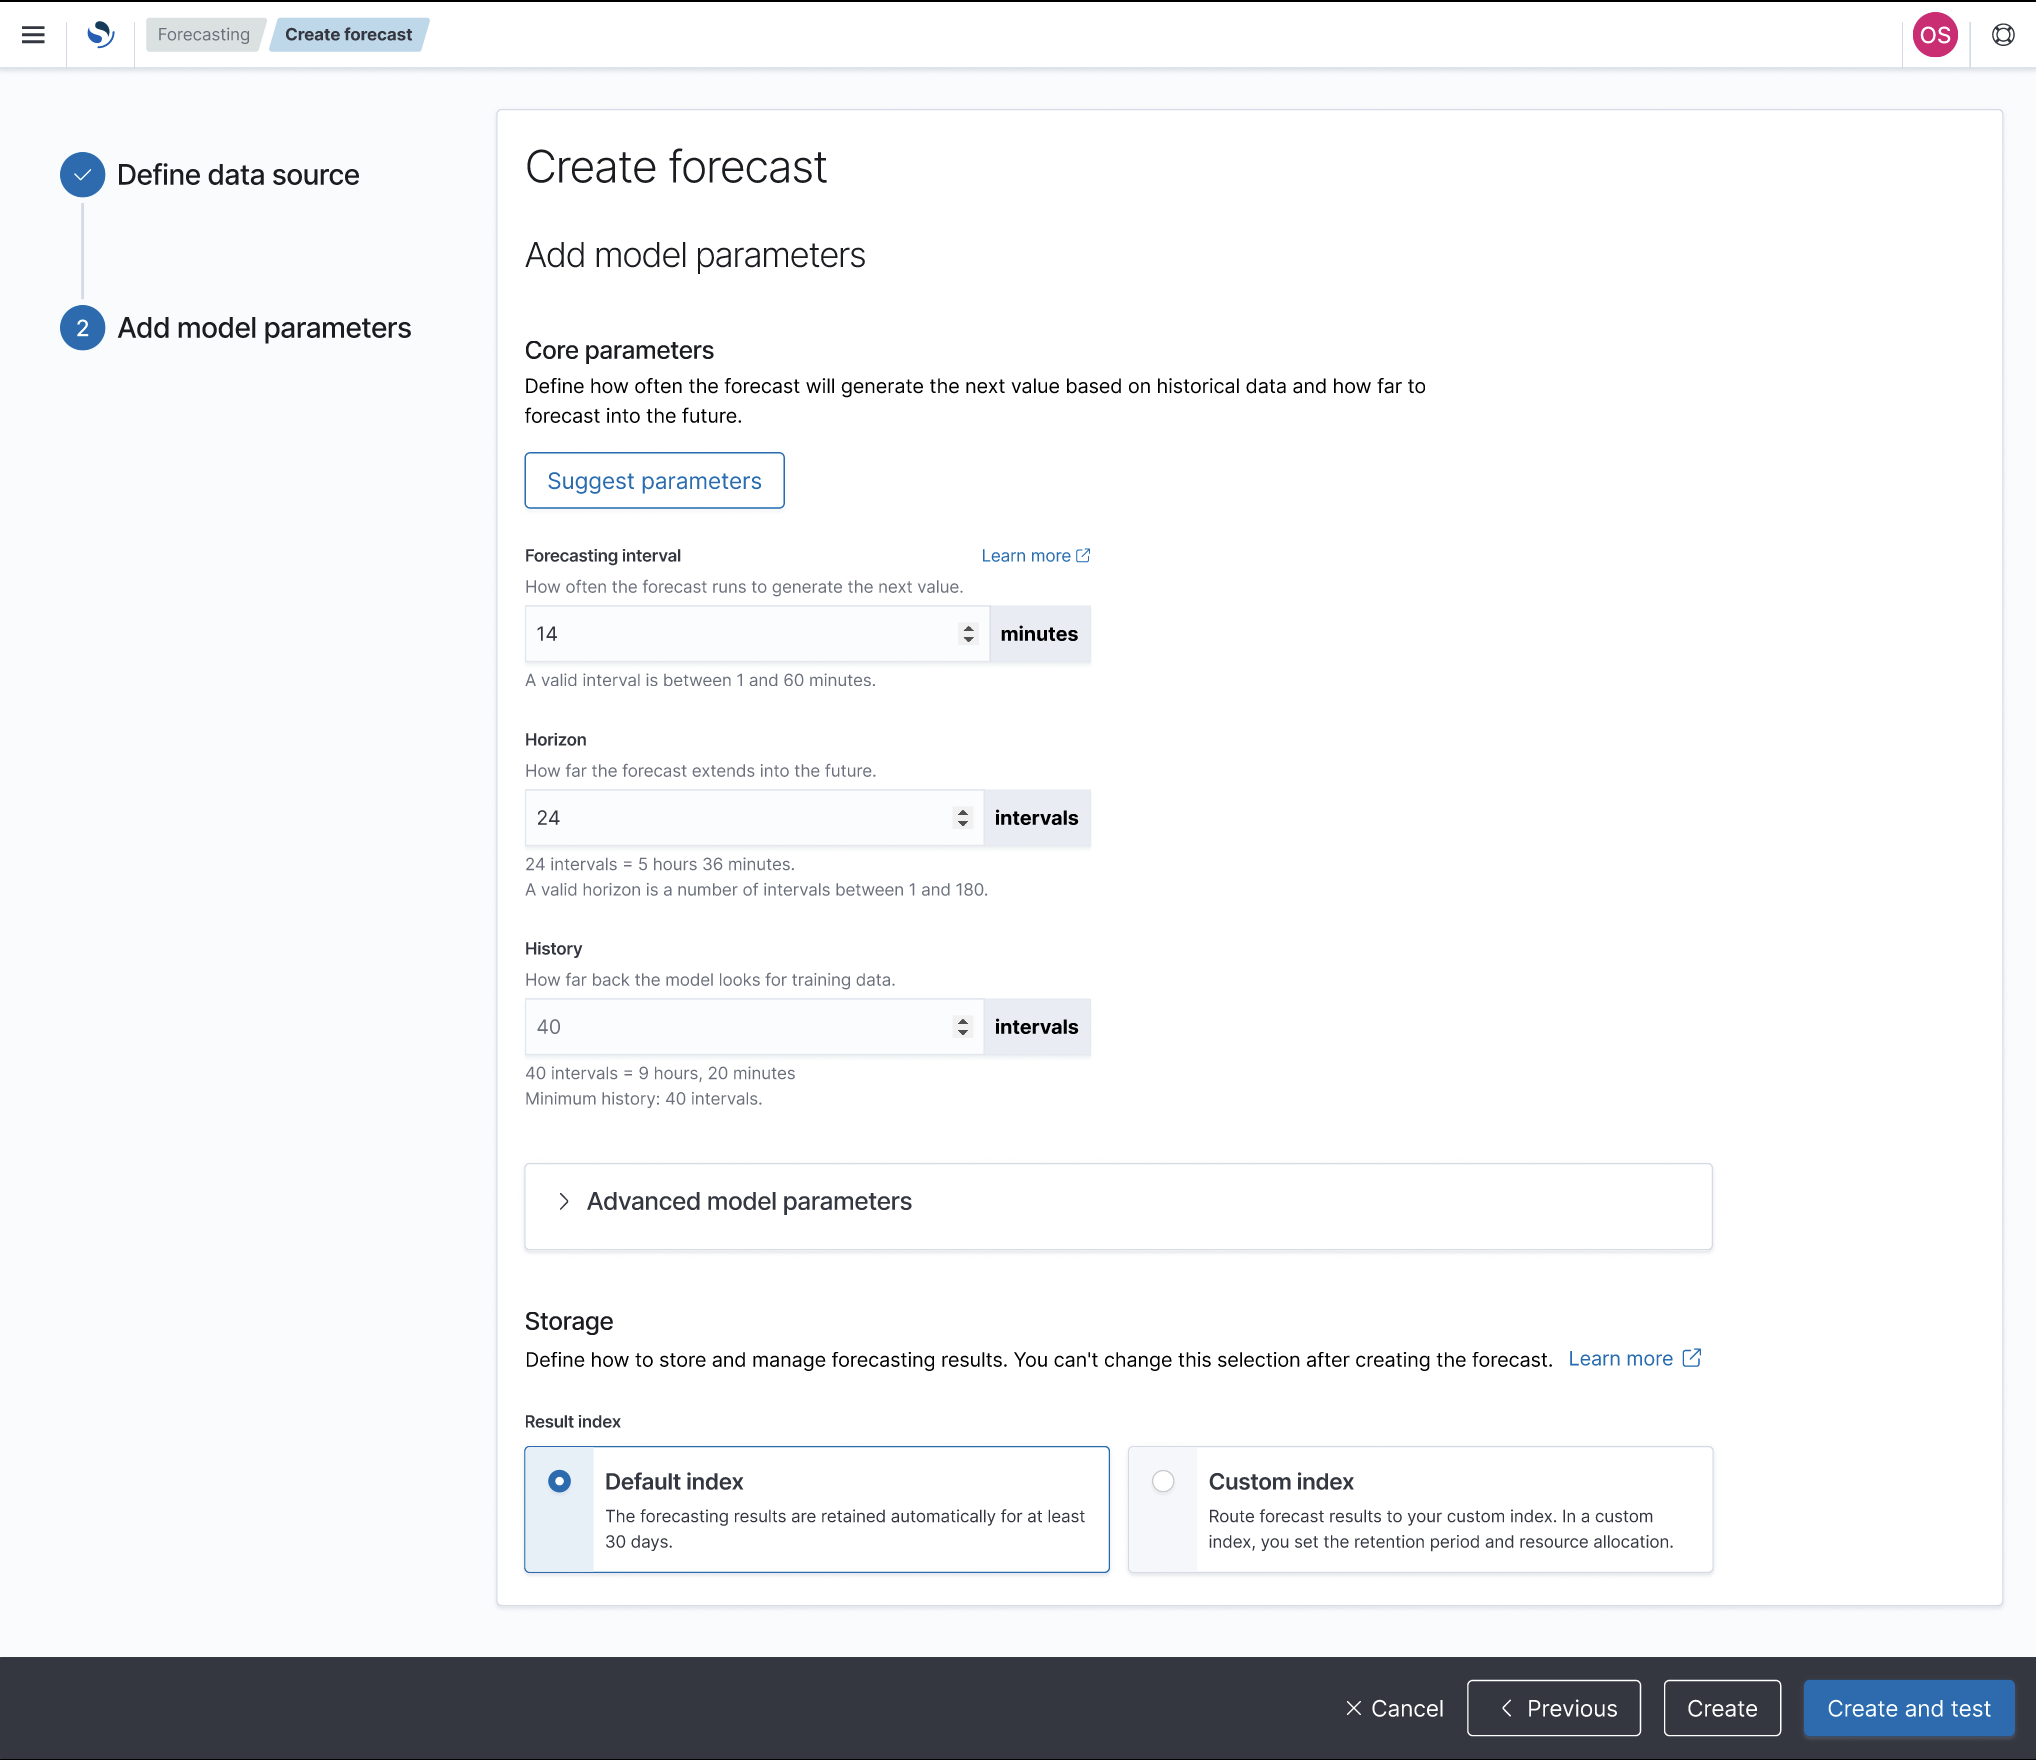This screenshot has width=2036, height=1760.
Task: Select the Default index radio button
Action: point(559,1481)
